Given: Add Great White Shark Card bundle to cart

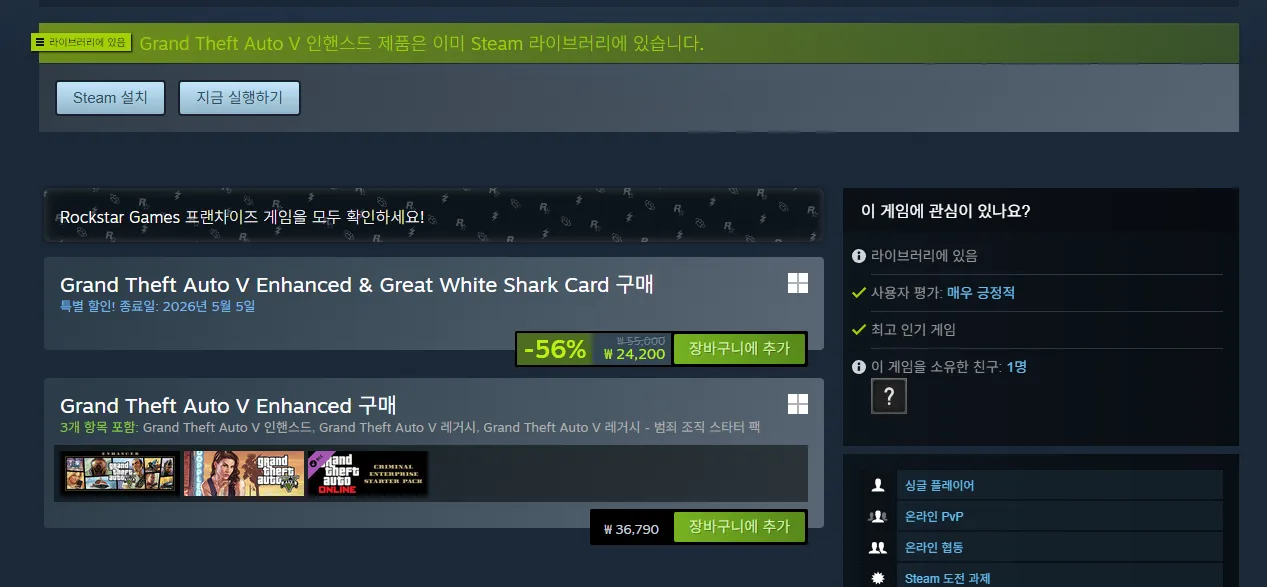Looking at the screenshot, I should (739, 348).
